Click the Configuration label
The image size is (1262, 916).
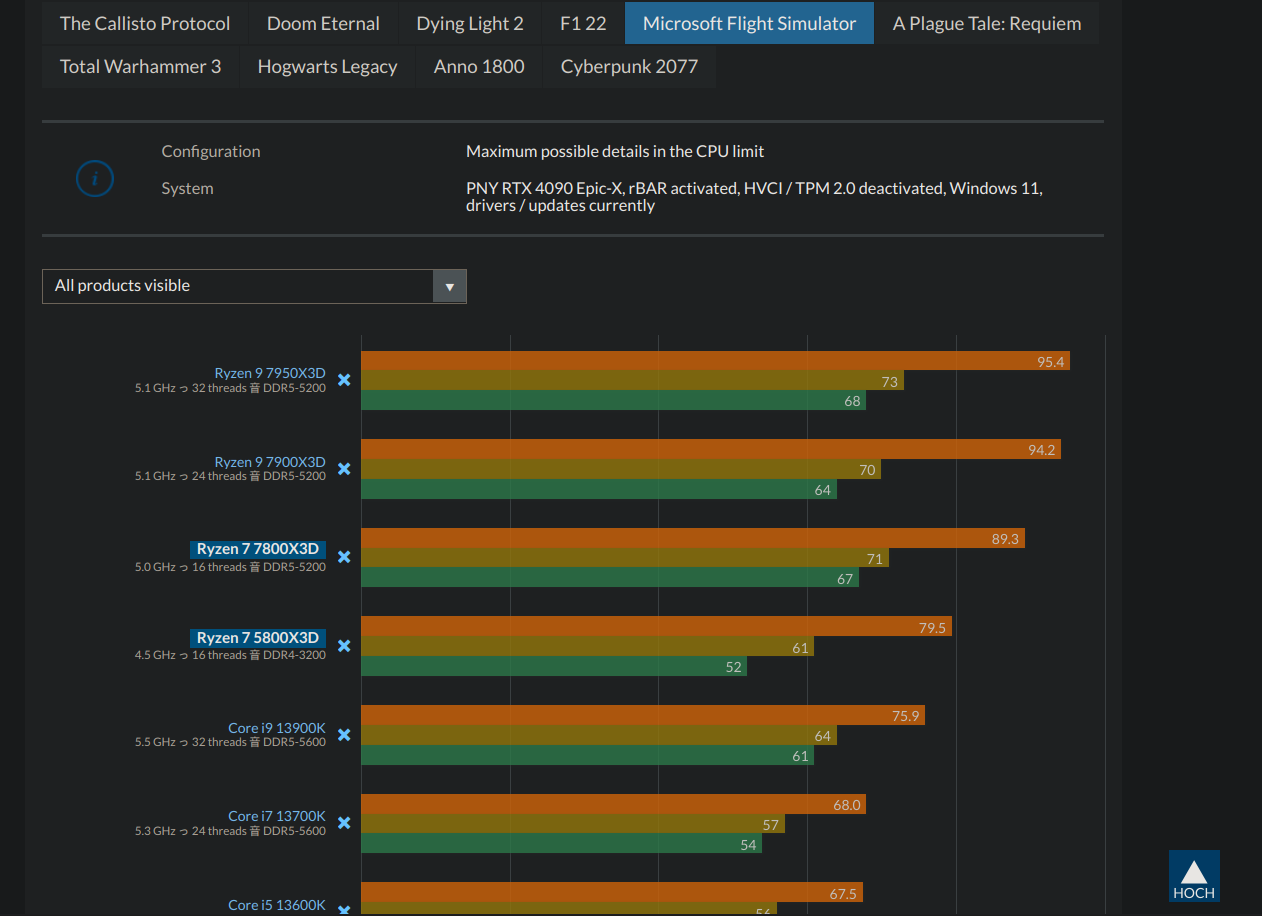pos(211,151)
